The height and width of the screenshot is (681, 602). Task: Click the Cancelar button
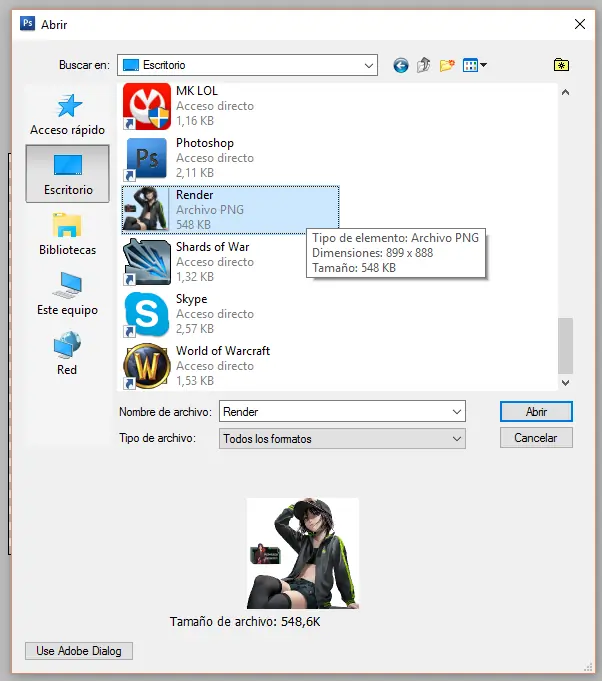[536, 438]
